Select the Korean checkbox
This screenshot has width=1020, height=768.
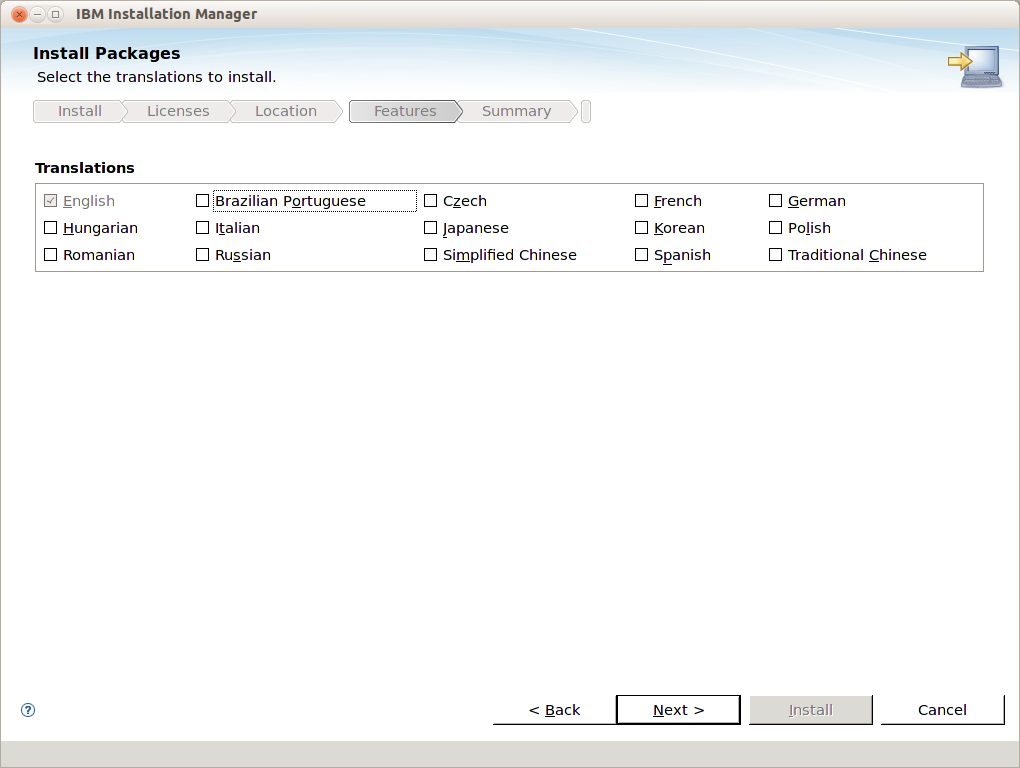[641, 228]
